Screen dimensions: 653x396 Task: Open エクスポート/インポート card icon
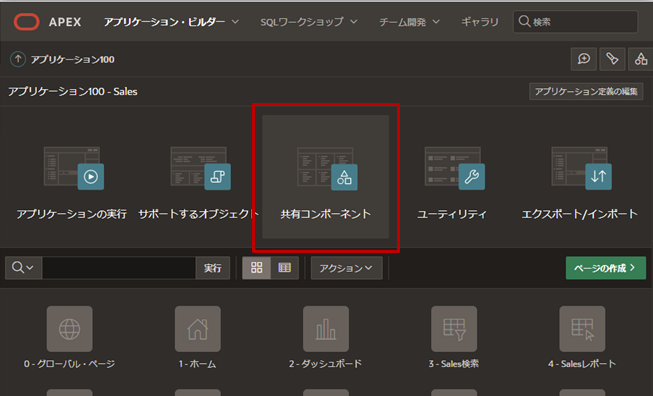pos(581,168)
